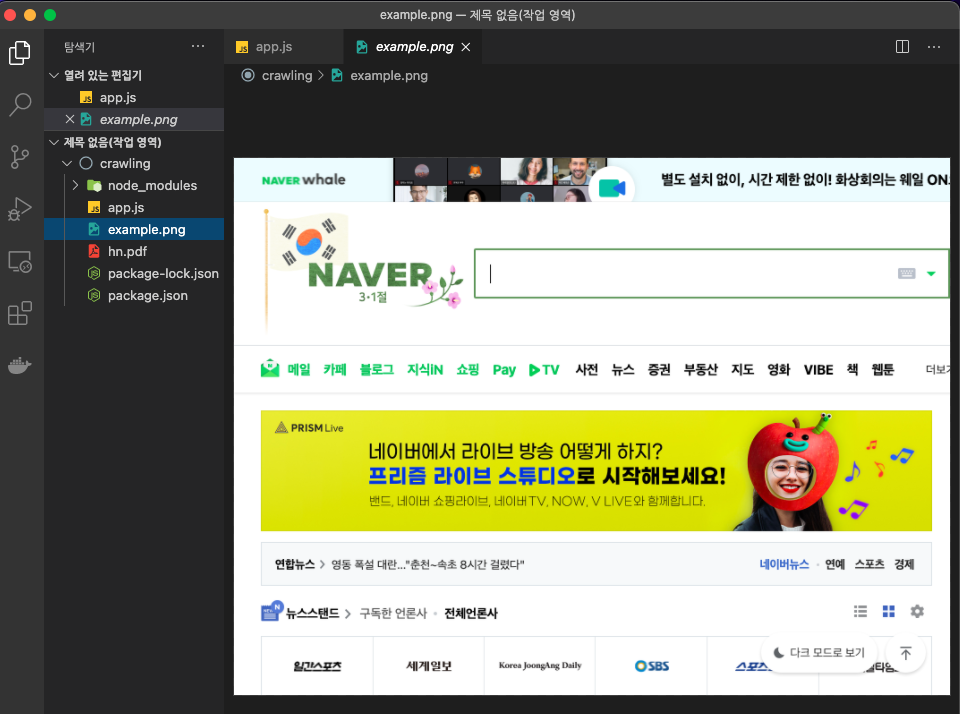
Task: Click the scroll to top arrow button
Action: point(906,653)
